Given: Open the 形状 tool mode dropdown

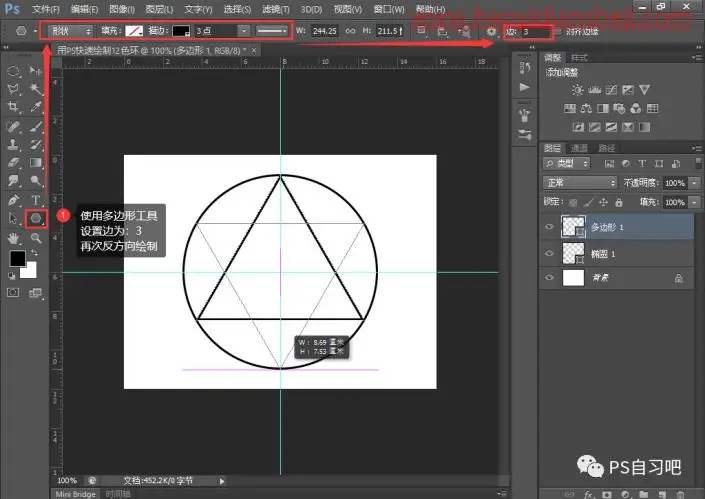Looking at the screenshot, I should 70,31.
